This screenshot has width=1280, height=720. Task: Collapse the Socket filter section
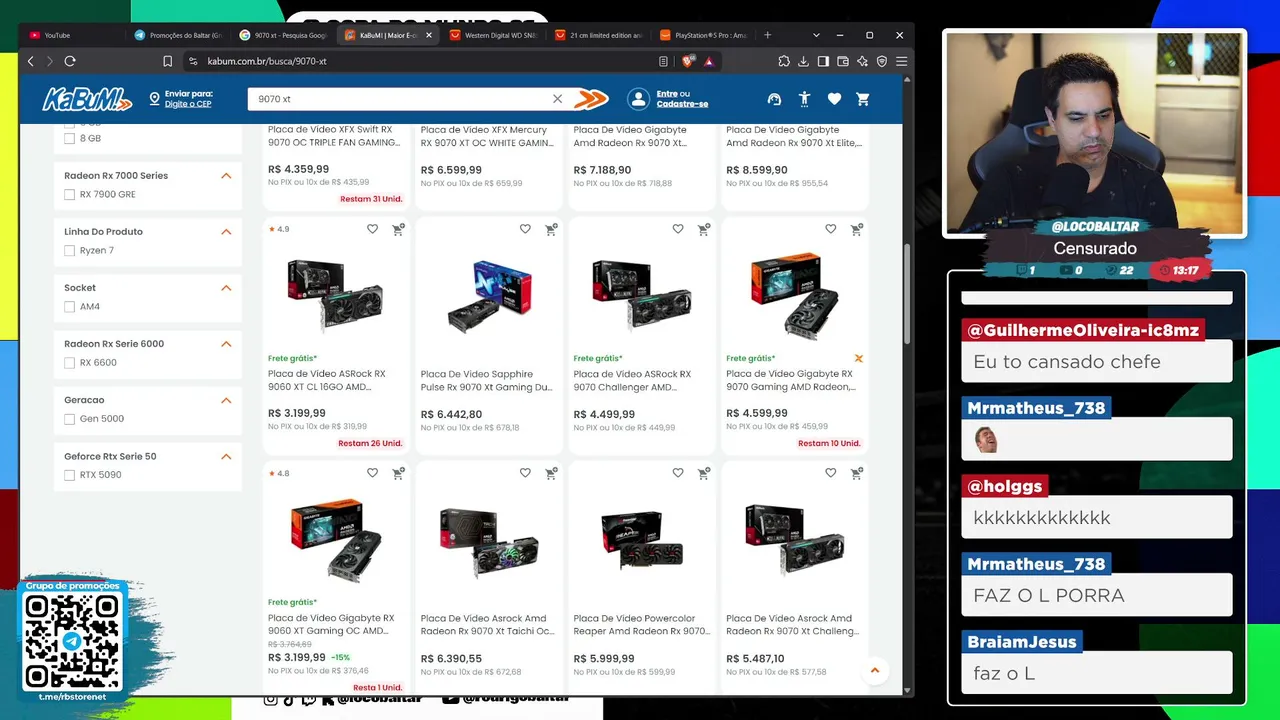point(226,288)
